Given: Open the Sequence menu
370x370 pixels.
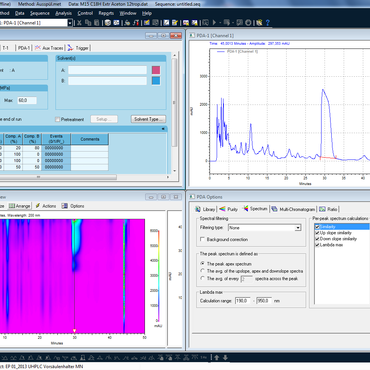Looking at the screenshot, I should coord(40,13).
